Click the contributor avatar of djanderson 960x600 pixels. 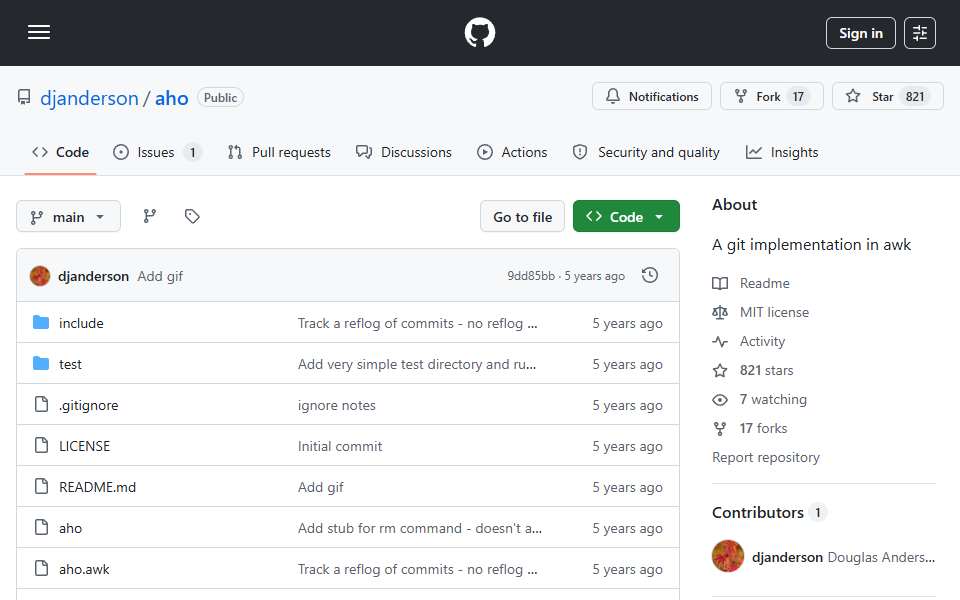[x=727, y=556]
